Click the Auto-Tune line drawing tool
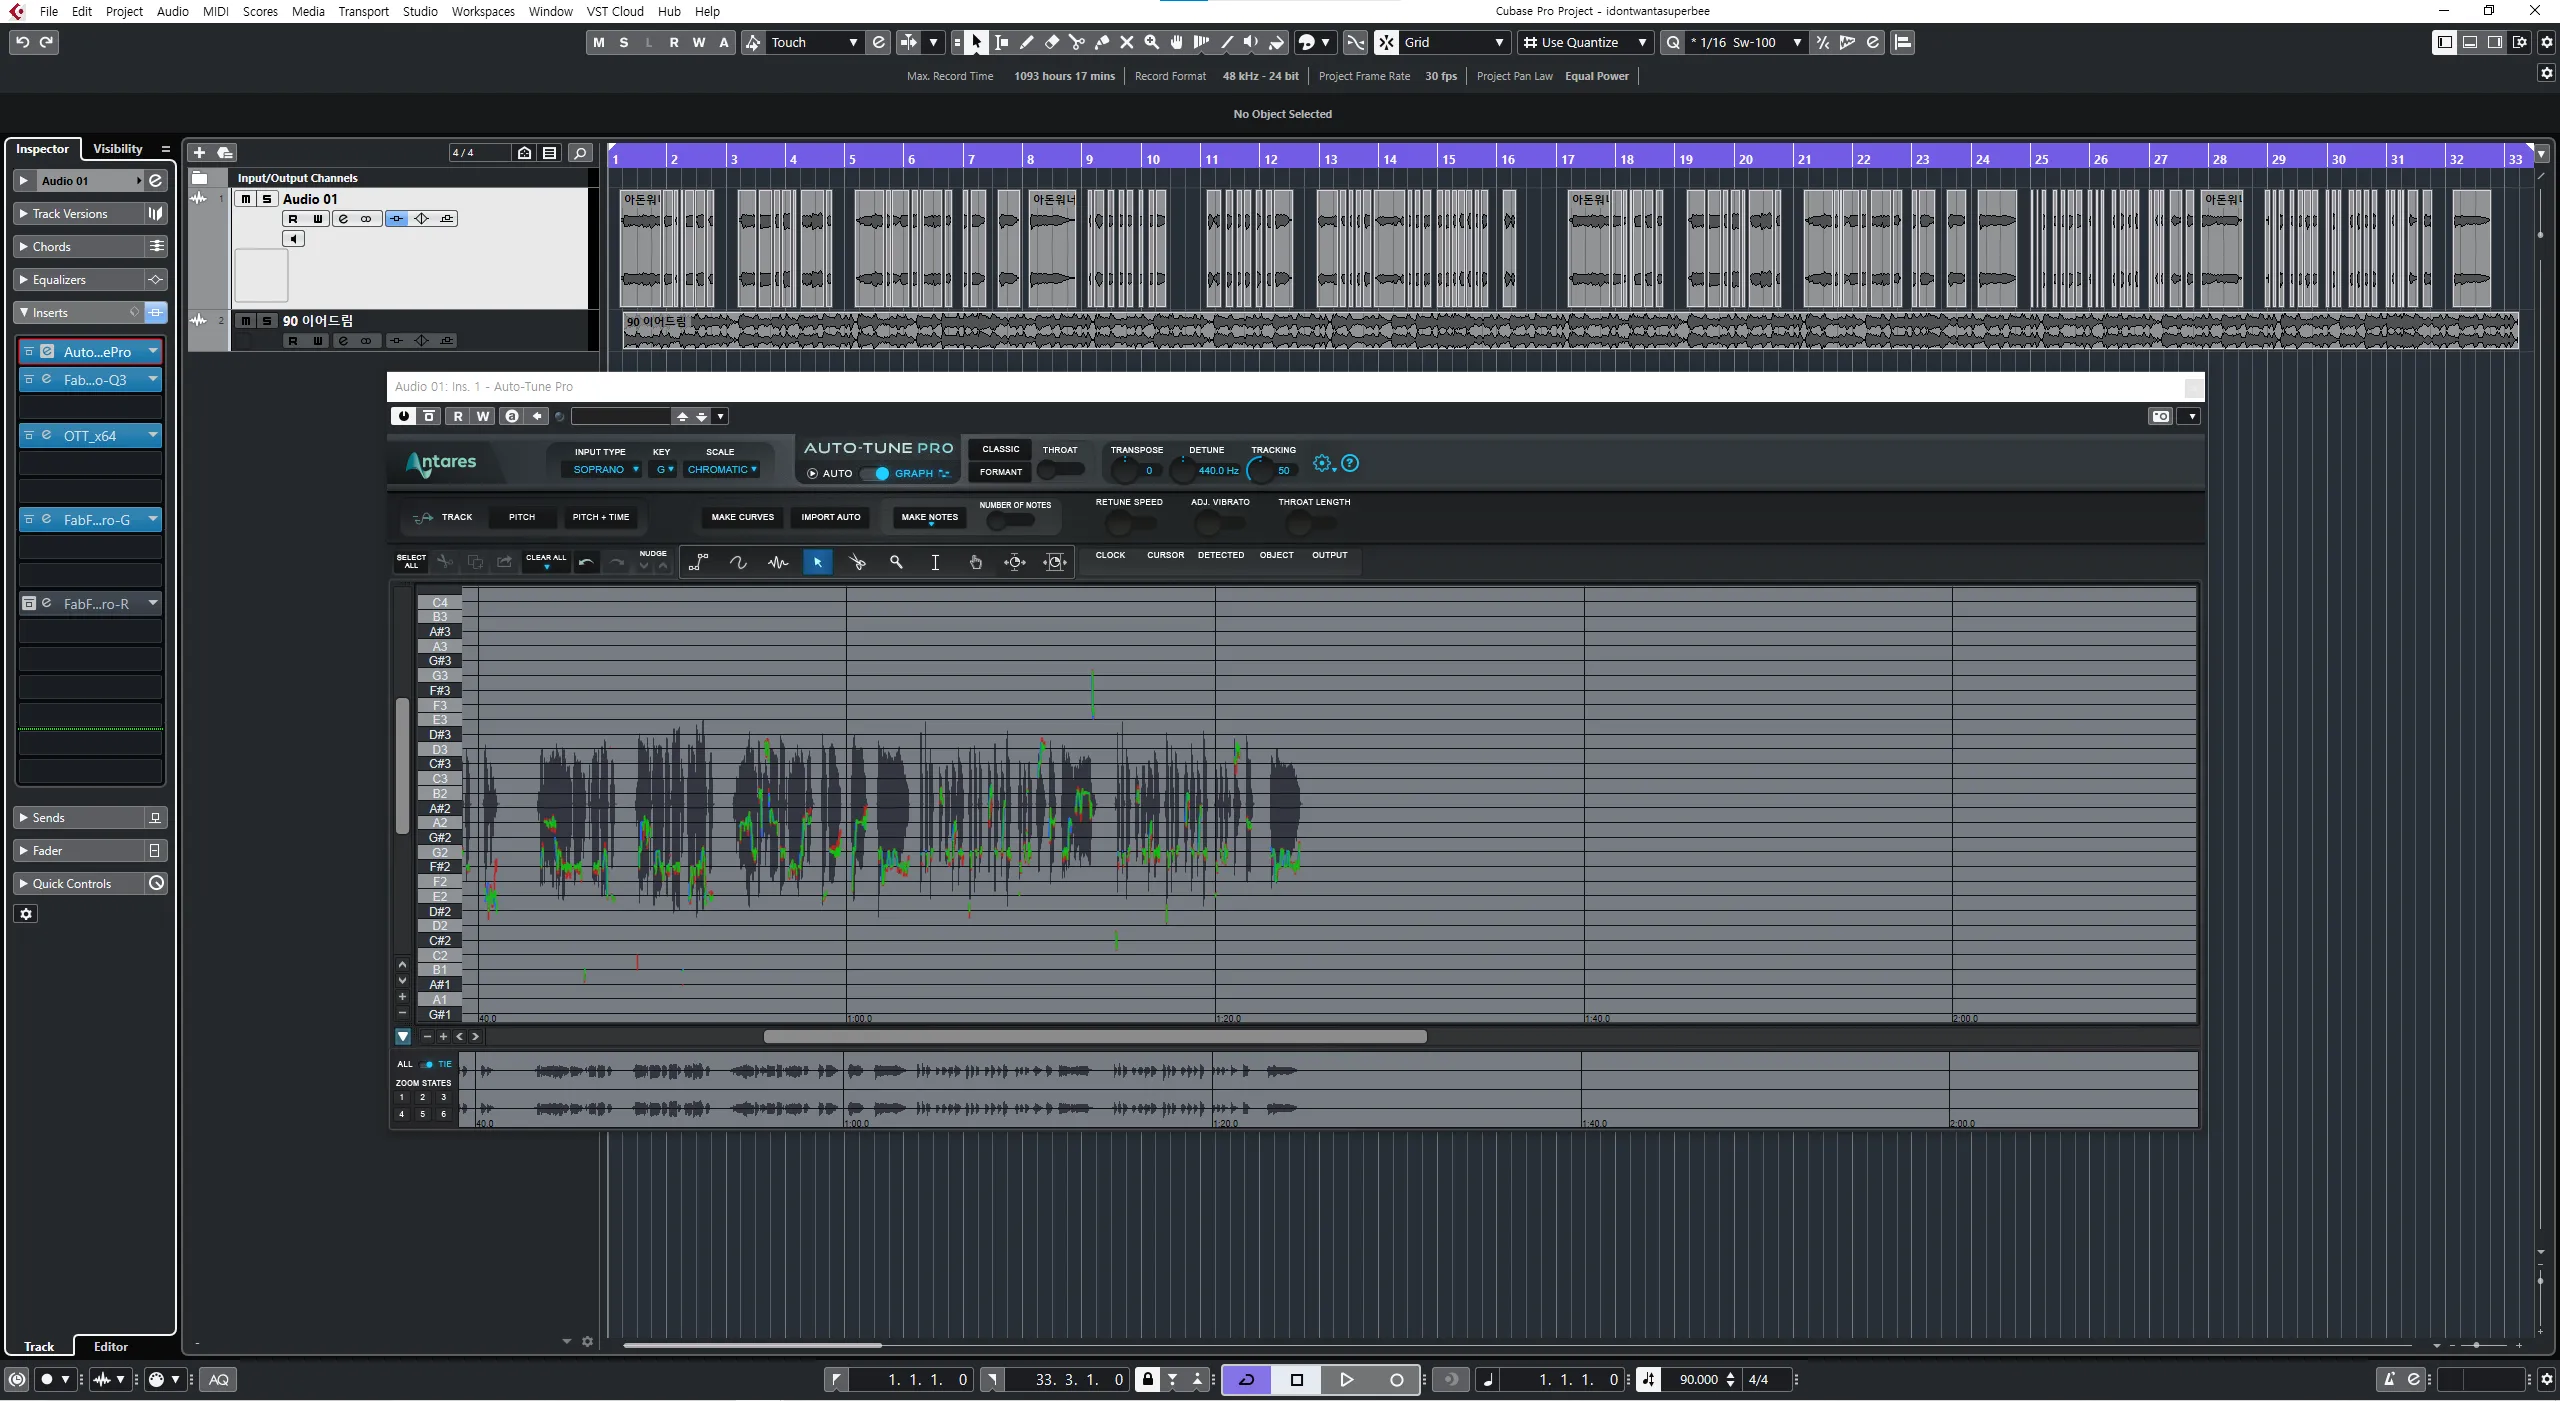 pos(699,562)
